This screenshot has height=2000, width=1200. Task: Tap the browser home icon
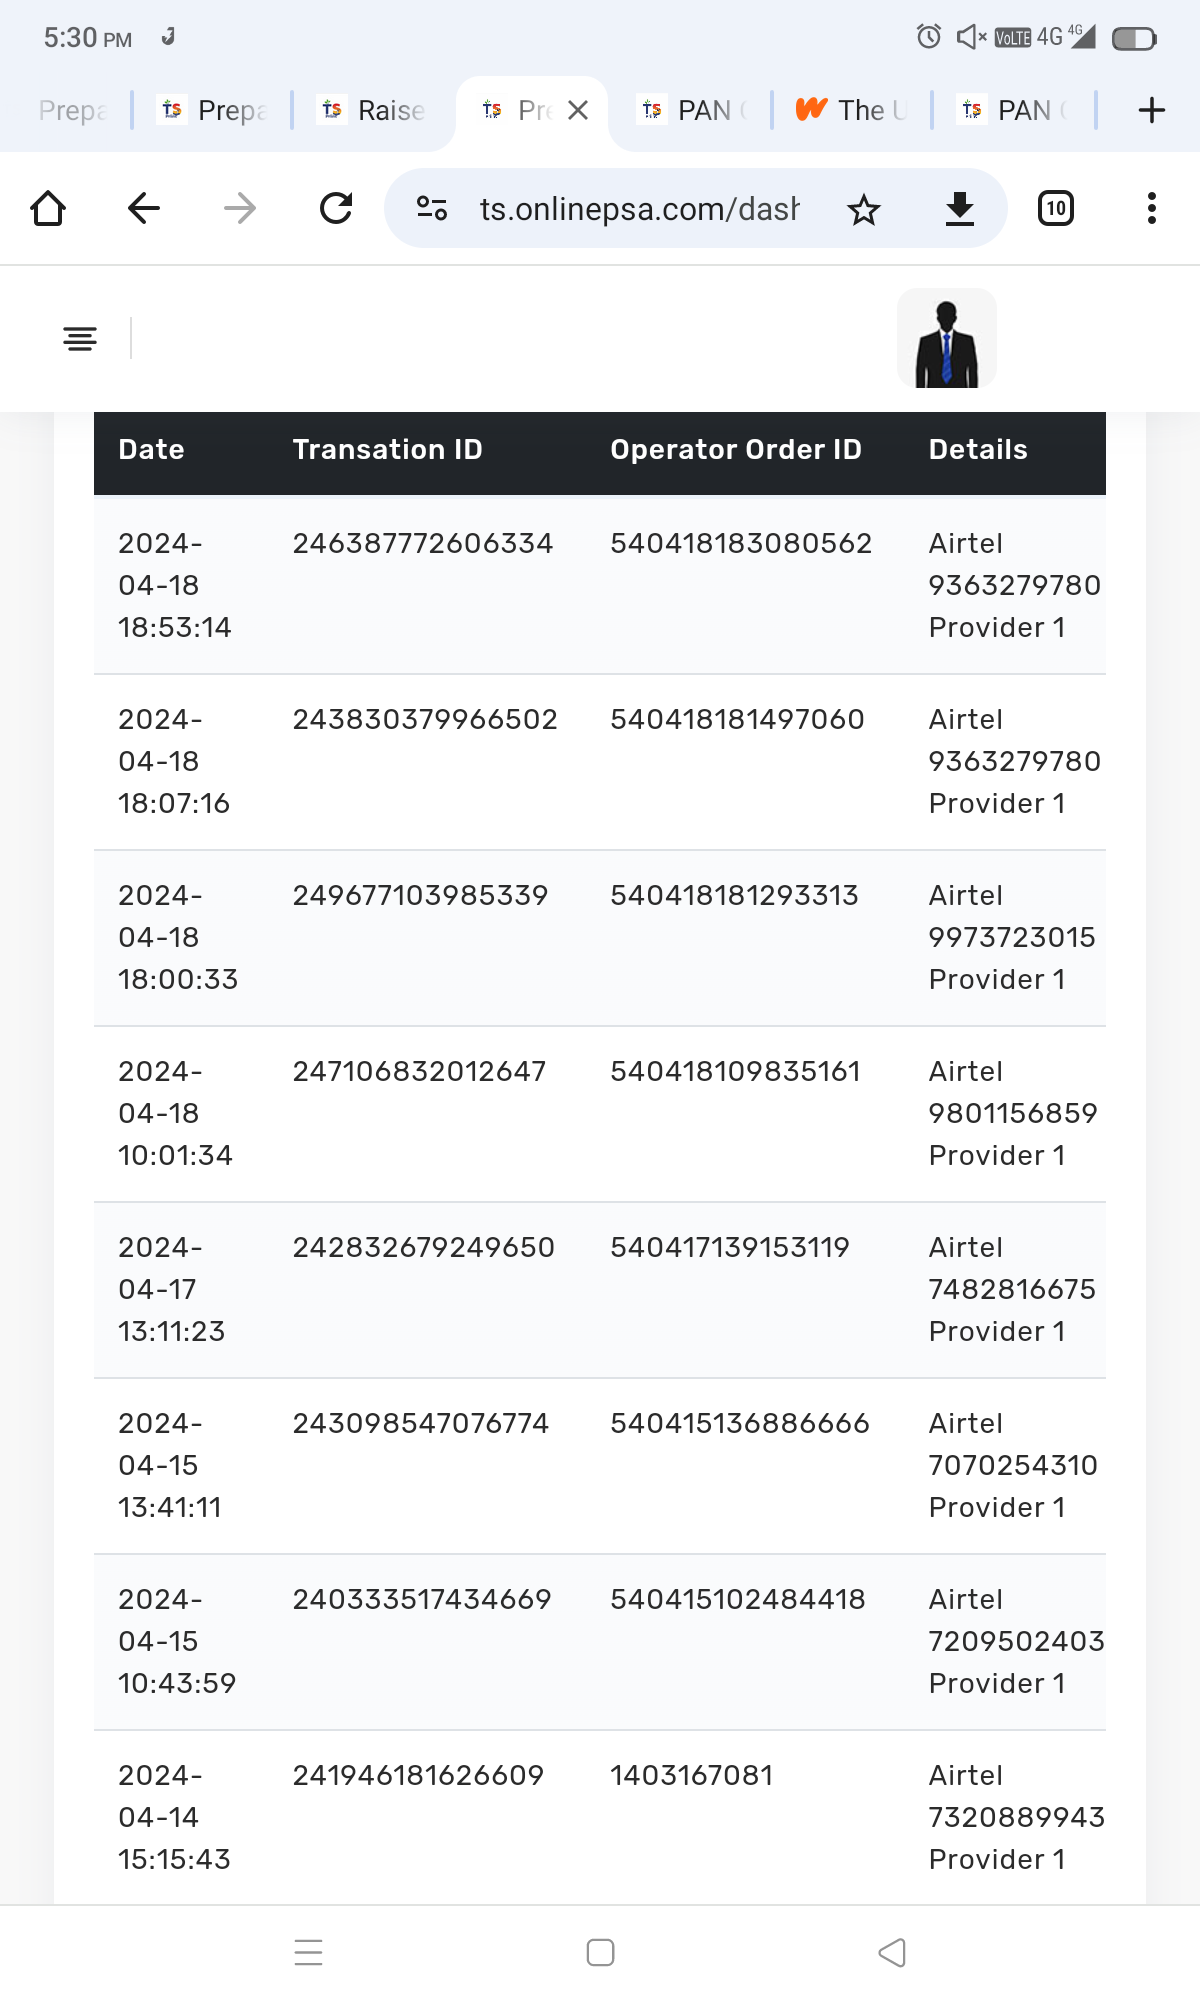(48, 208)
